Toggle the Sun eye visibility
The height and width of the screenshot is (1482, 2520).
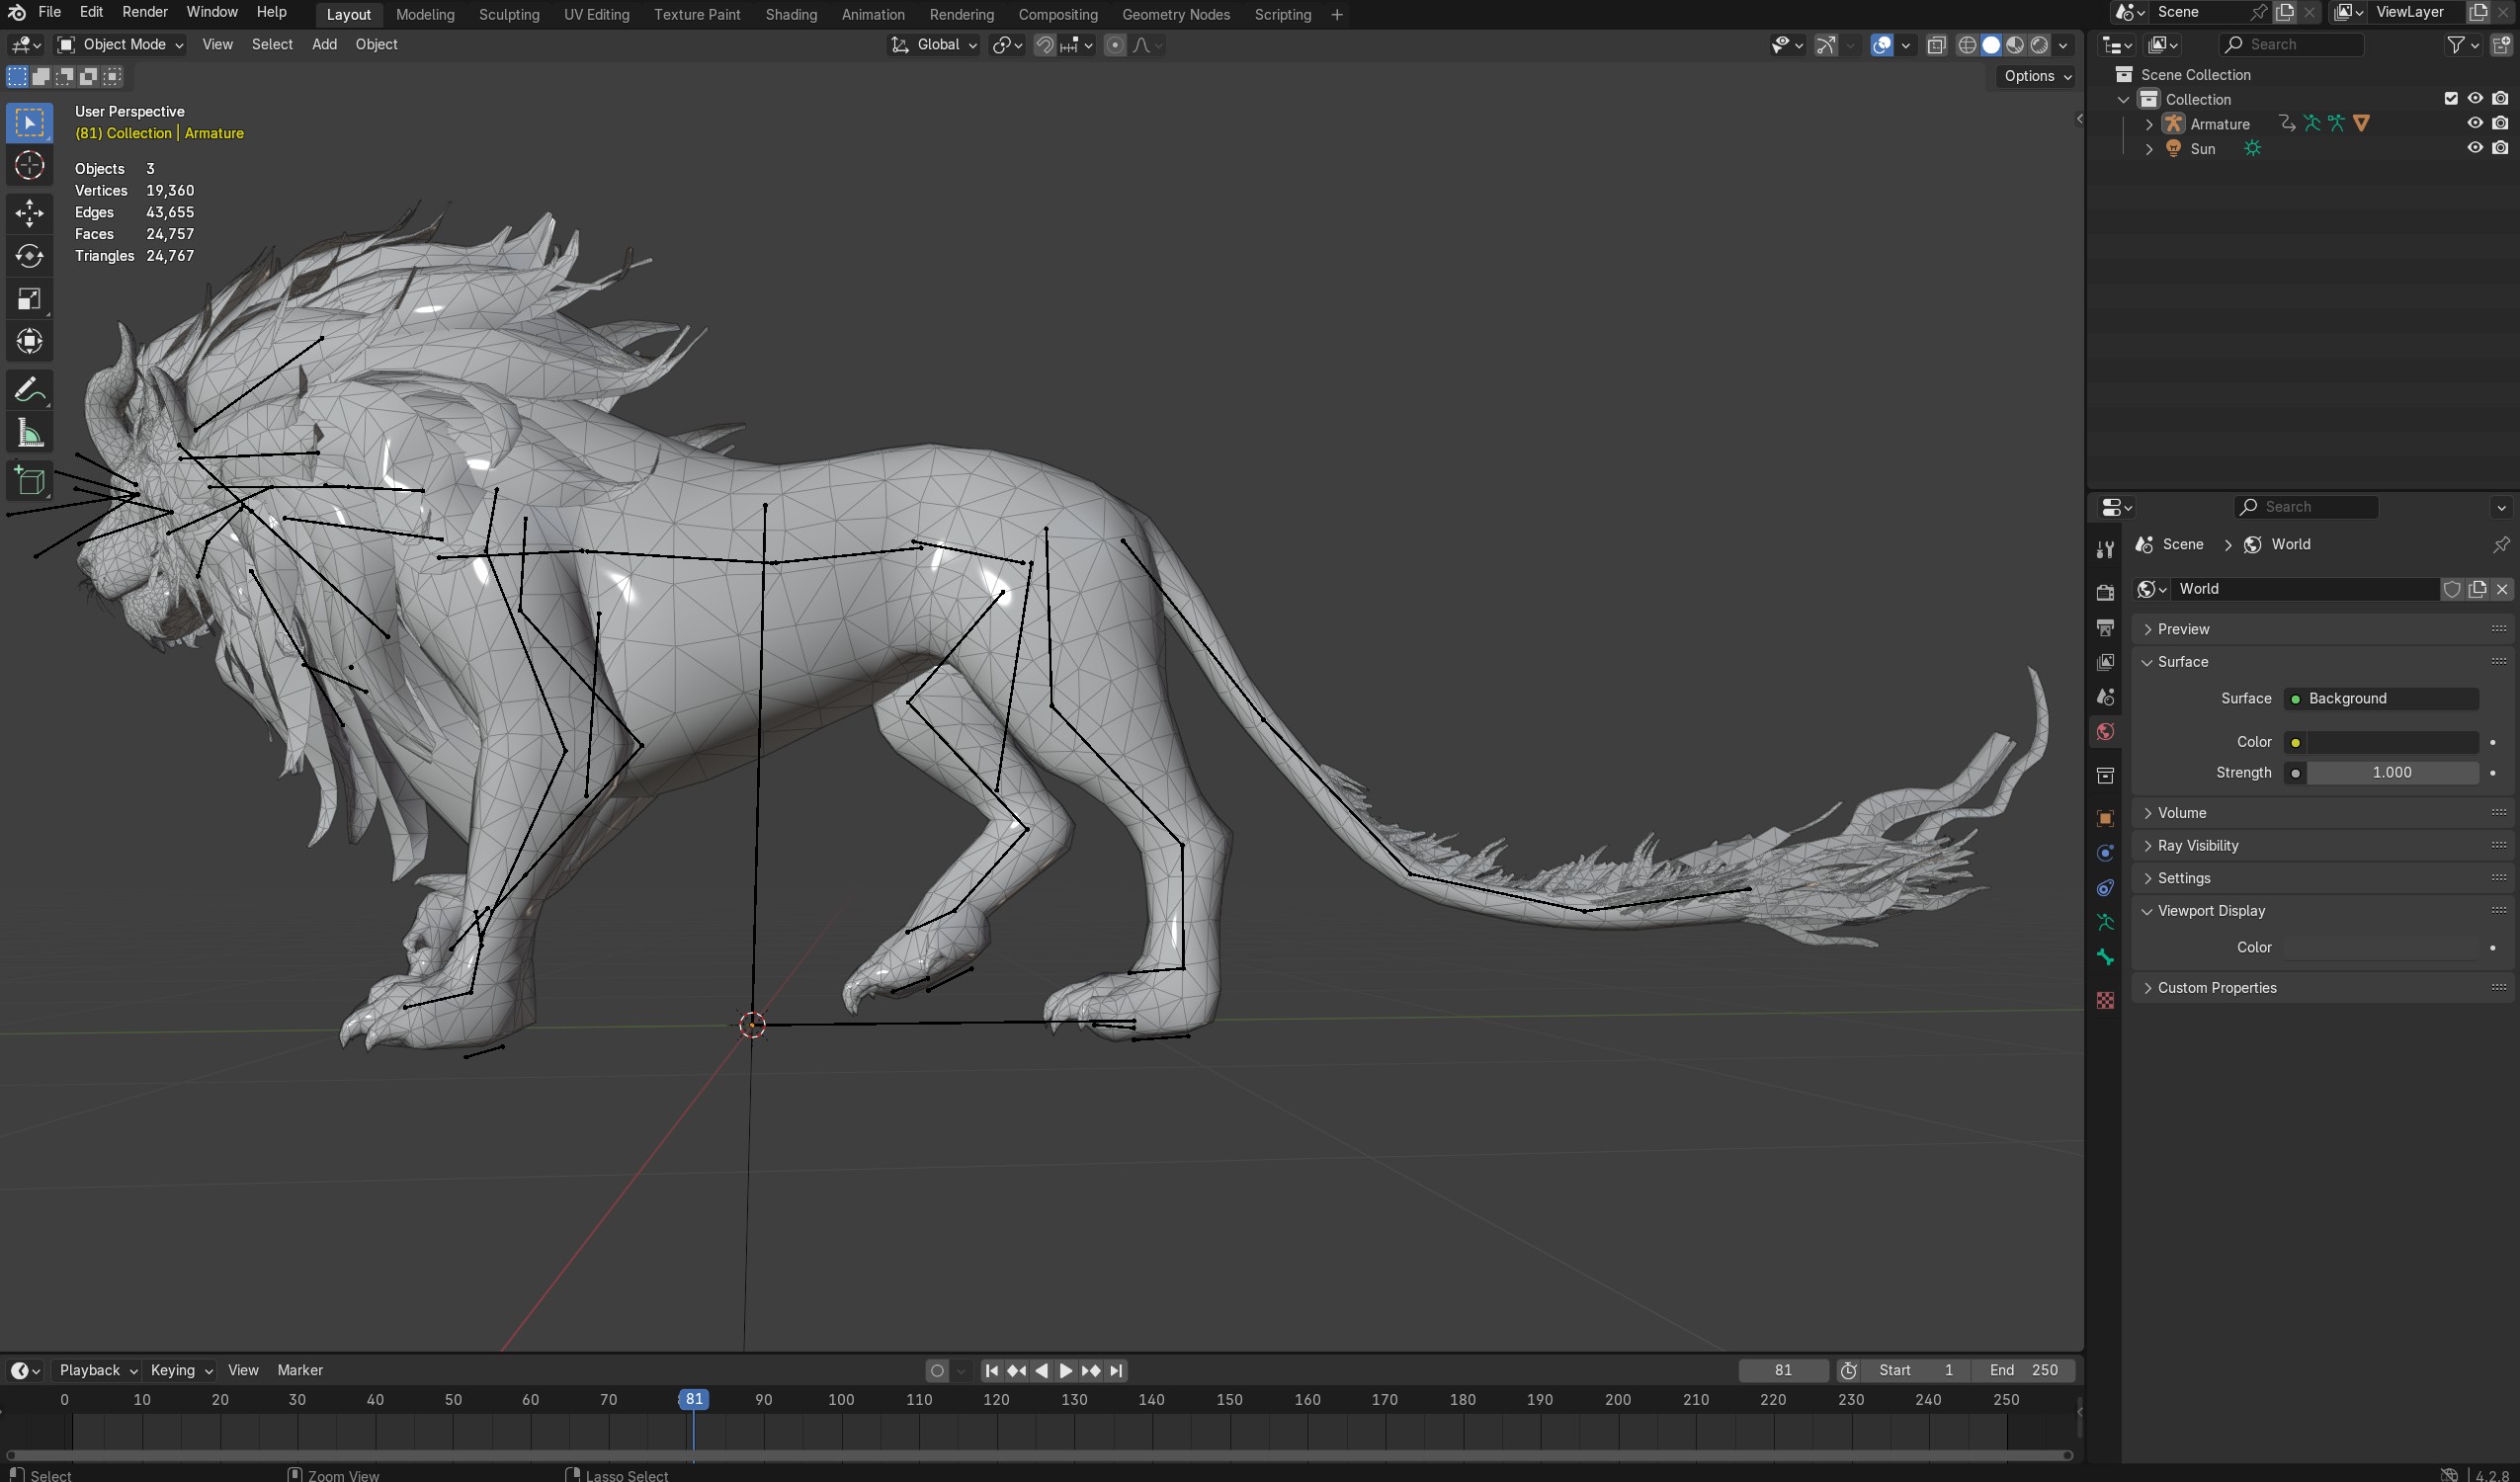pyautogui.click(x=2474, y=148)
